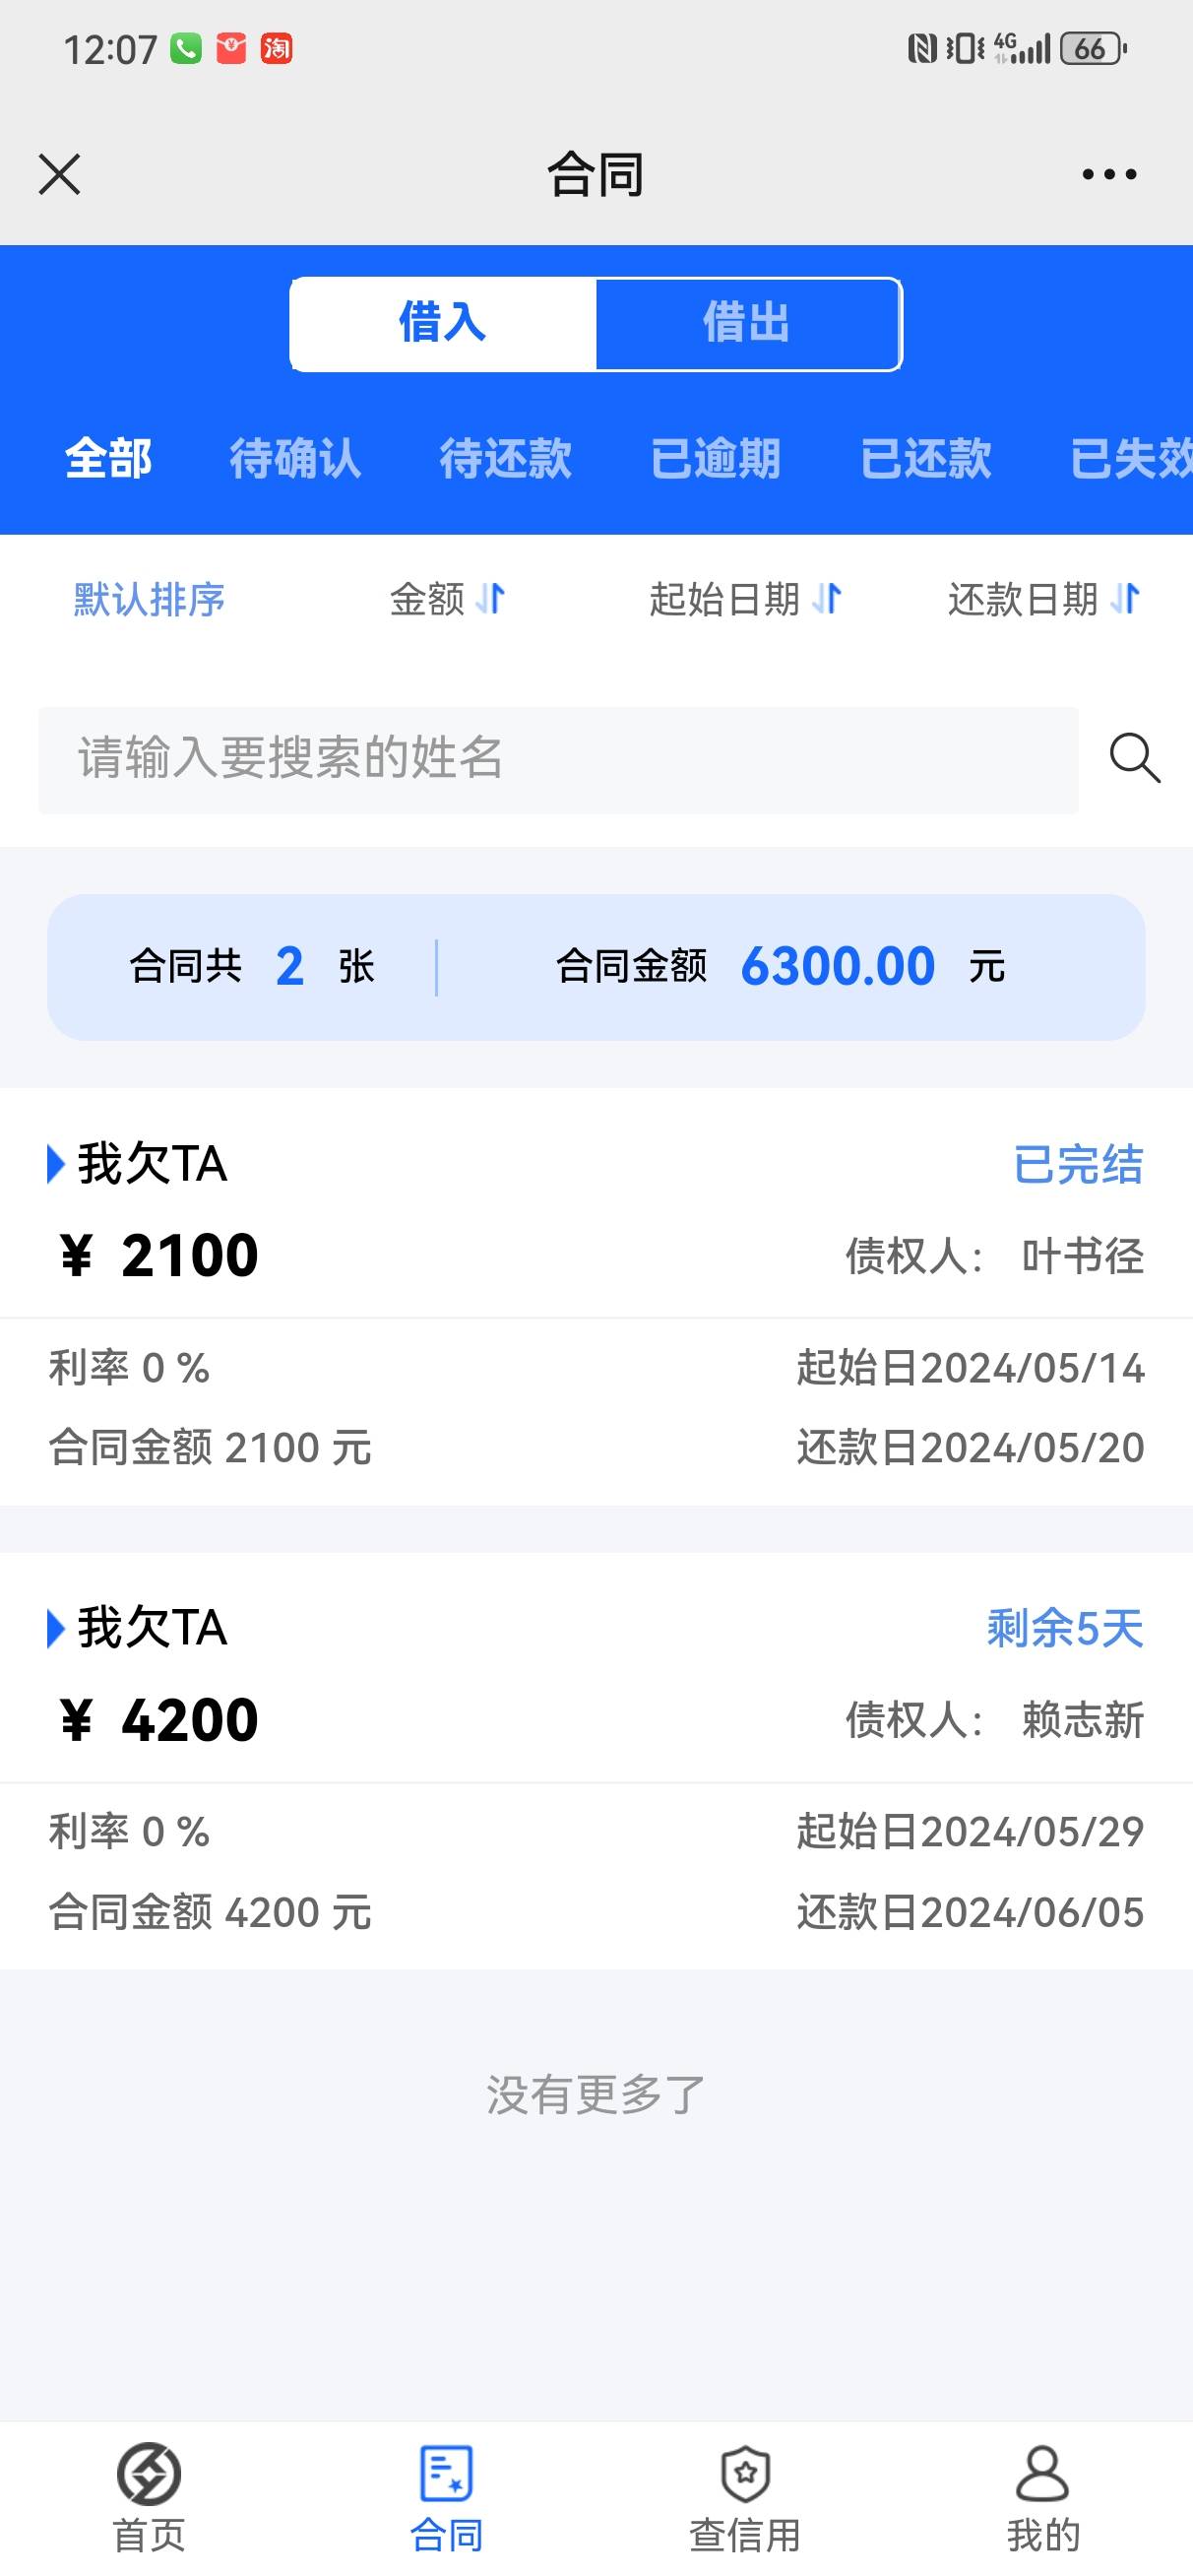Tap the search magnifier icon

pyautogui.click(x=1135, y=758)
